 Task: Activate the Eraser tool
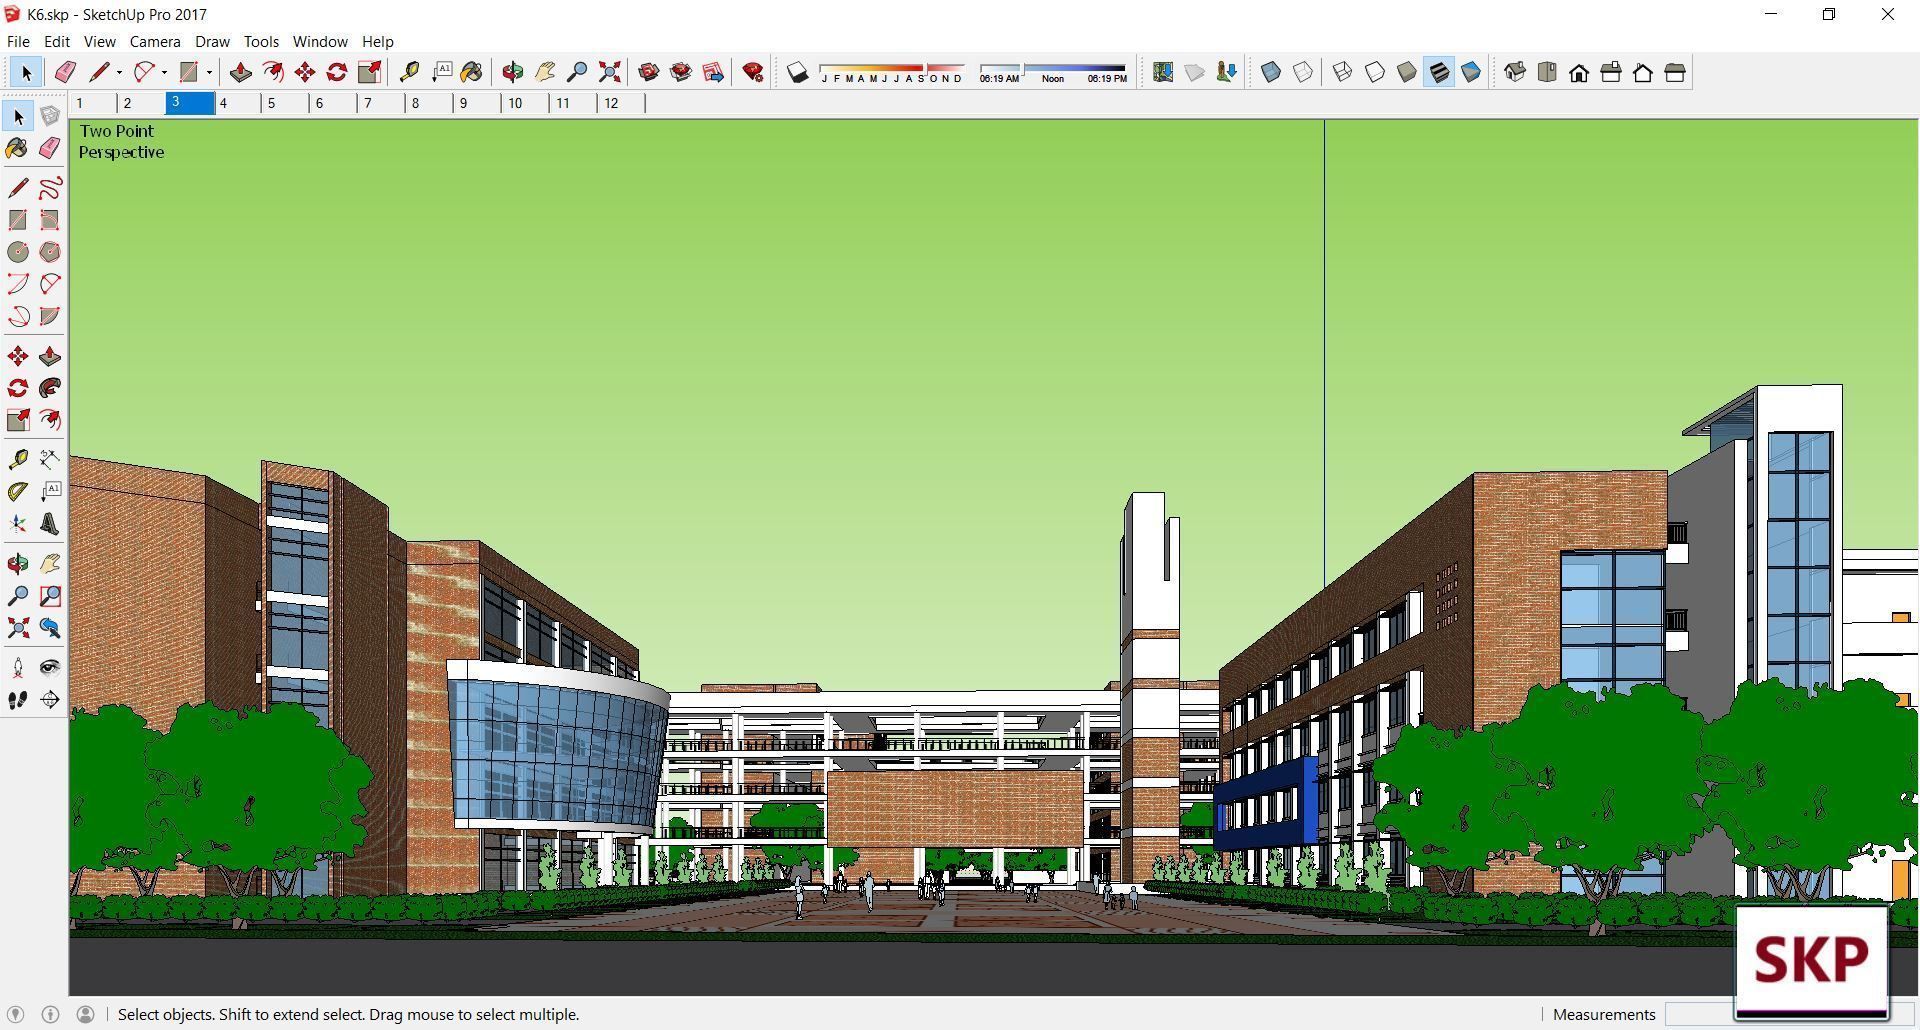pyautogui.click(x=64, y=72)
